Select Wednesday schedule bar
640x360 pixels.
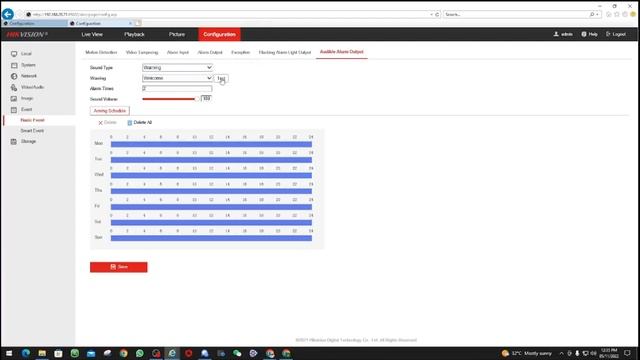click(x=211, y=176)
